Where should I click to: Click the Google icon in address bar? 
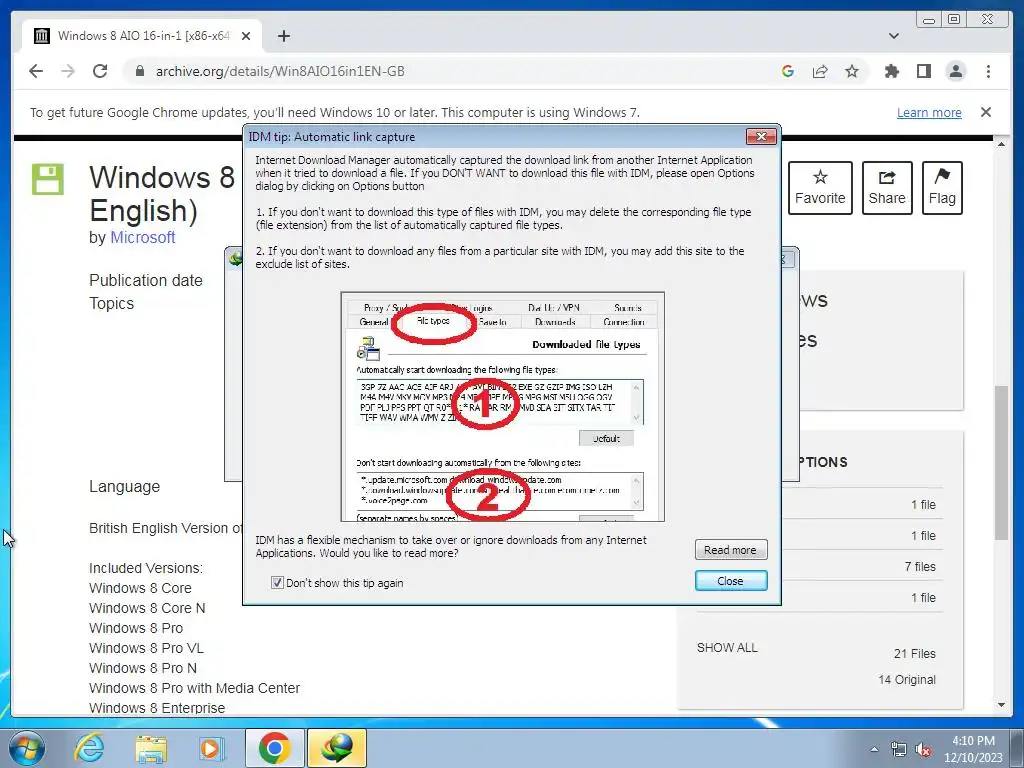click(788, 71)
